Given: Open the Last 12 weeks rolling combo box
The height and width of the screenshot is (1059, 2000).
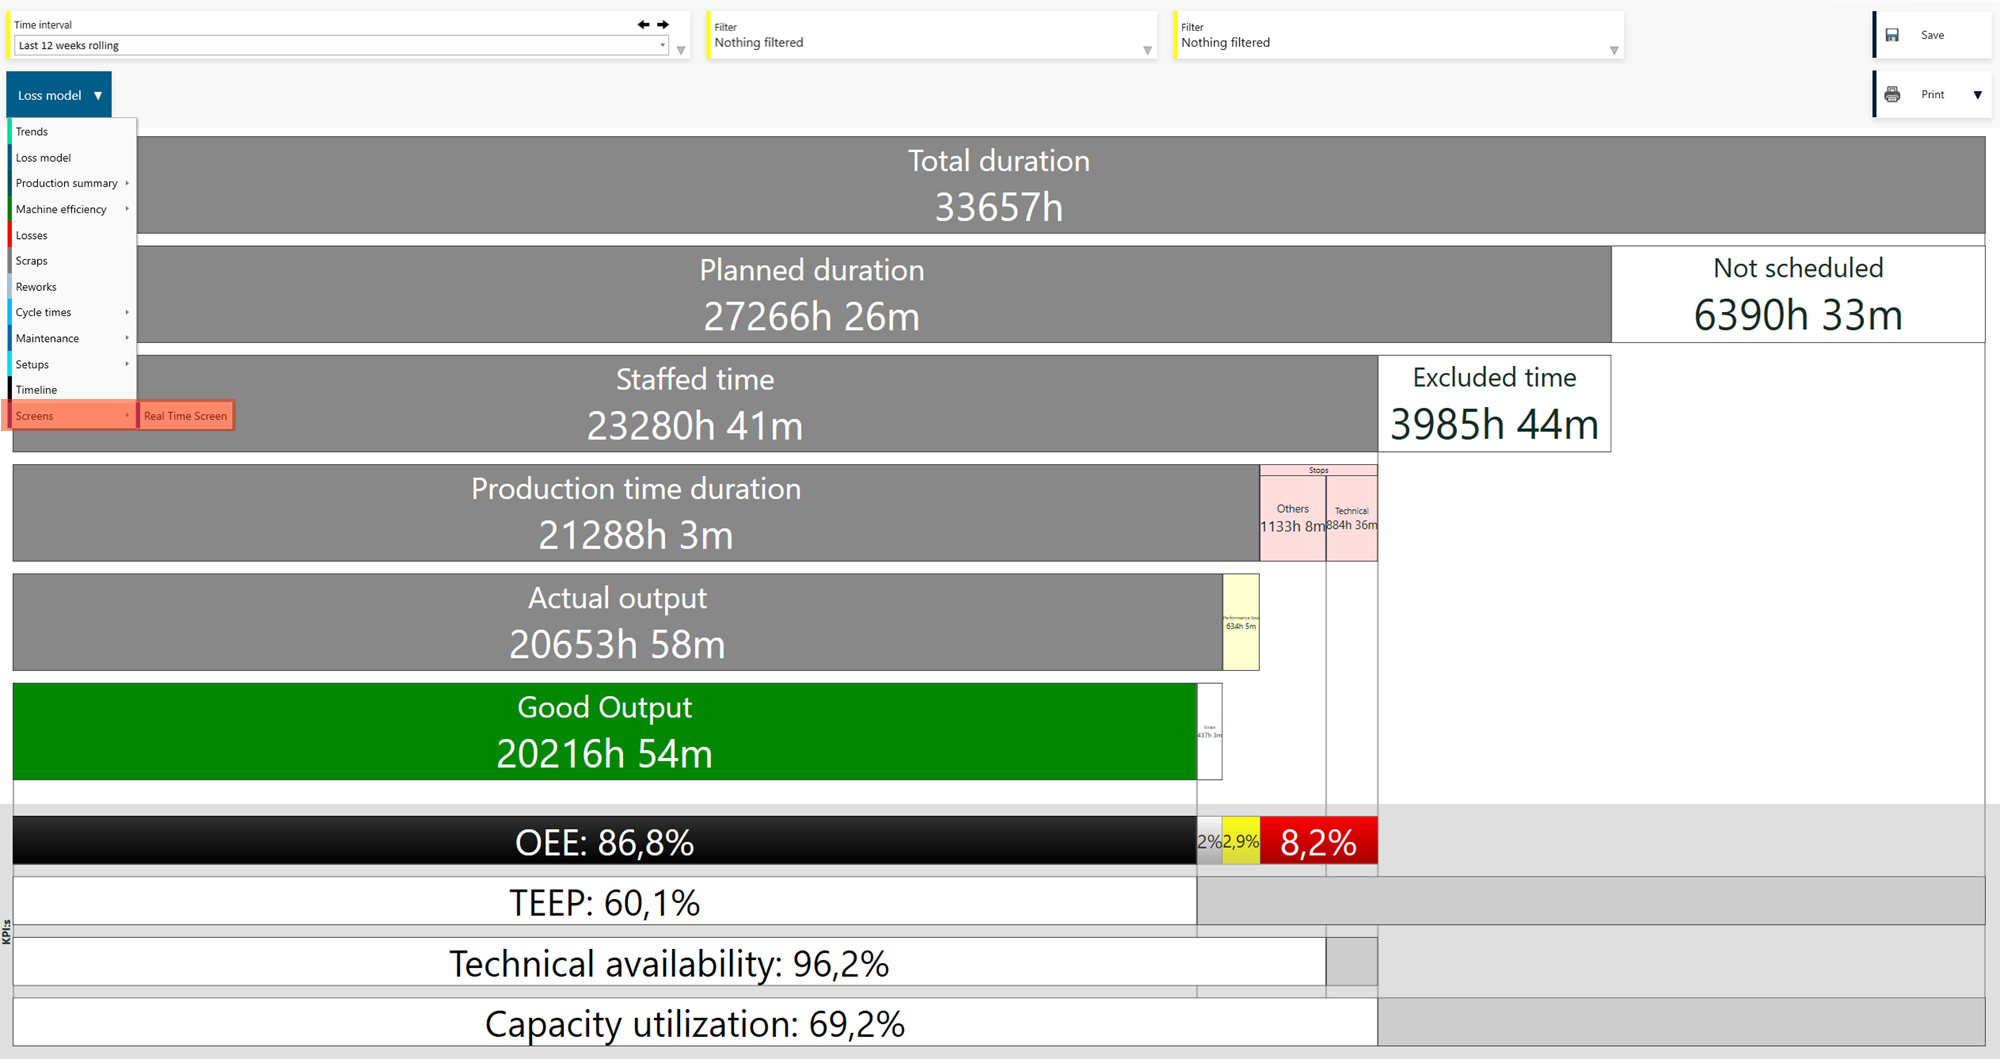Looking at the screenshot, I should 340,46.
